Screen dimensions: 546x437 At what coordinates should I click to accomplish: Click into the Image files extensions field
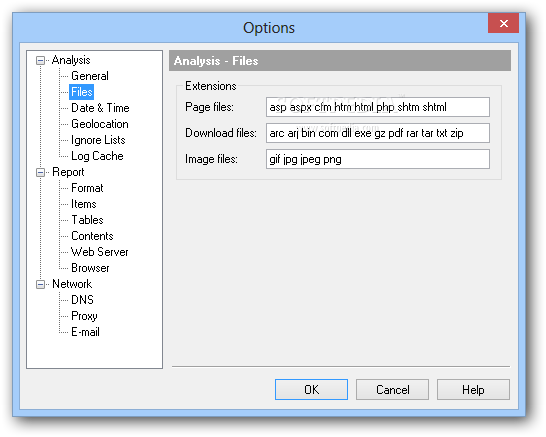click(378, 159)
